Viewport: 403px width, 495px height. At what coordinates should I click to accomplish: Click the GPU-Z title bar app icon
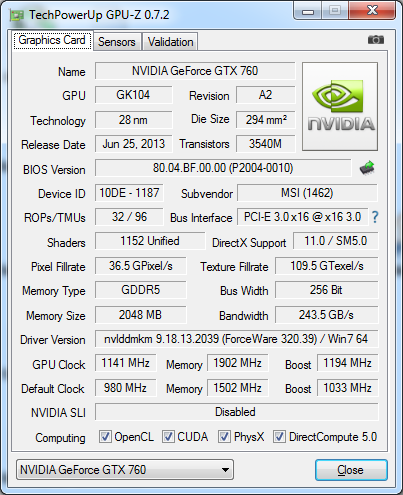coord(17,16)
